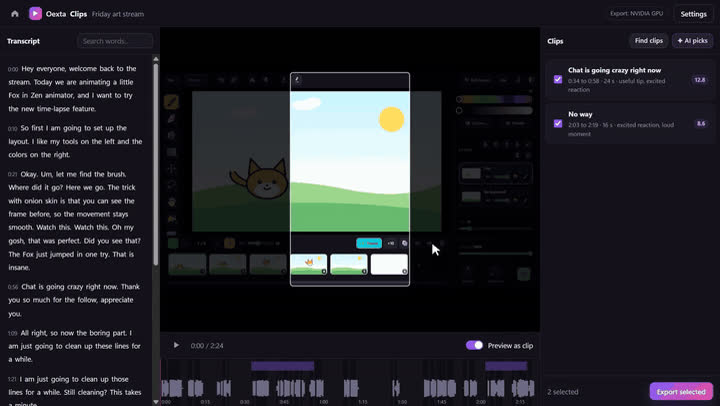Select the first purple clip bar on timeline

[282, 366]
